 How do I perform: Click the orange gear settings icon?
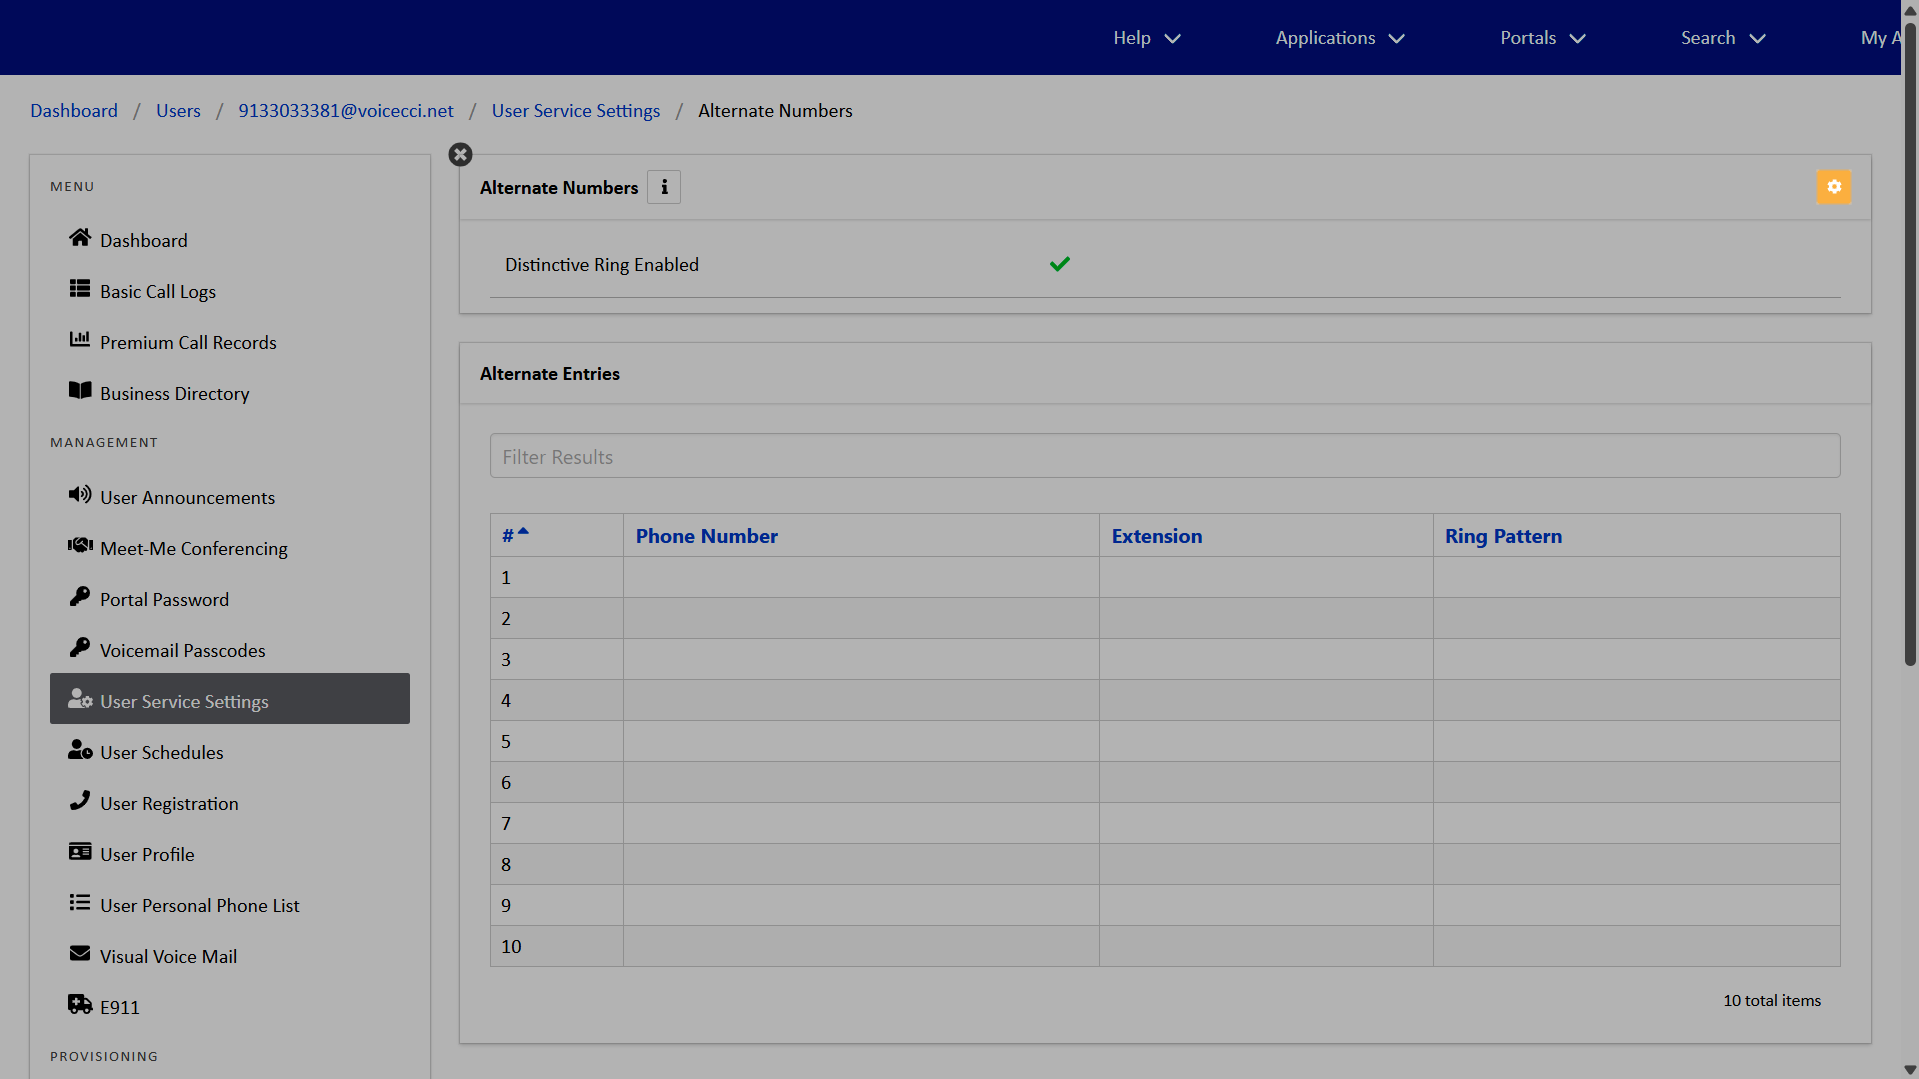tap(1833, 187)
